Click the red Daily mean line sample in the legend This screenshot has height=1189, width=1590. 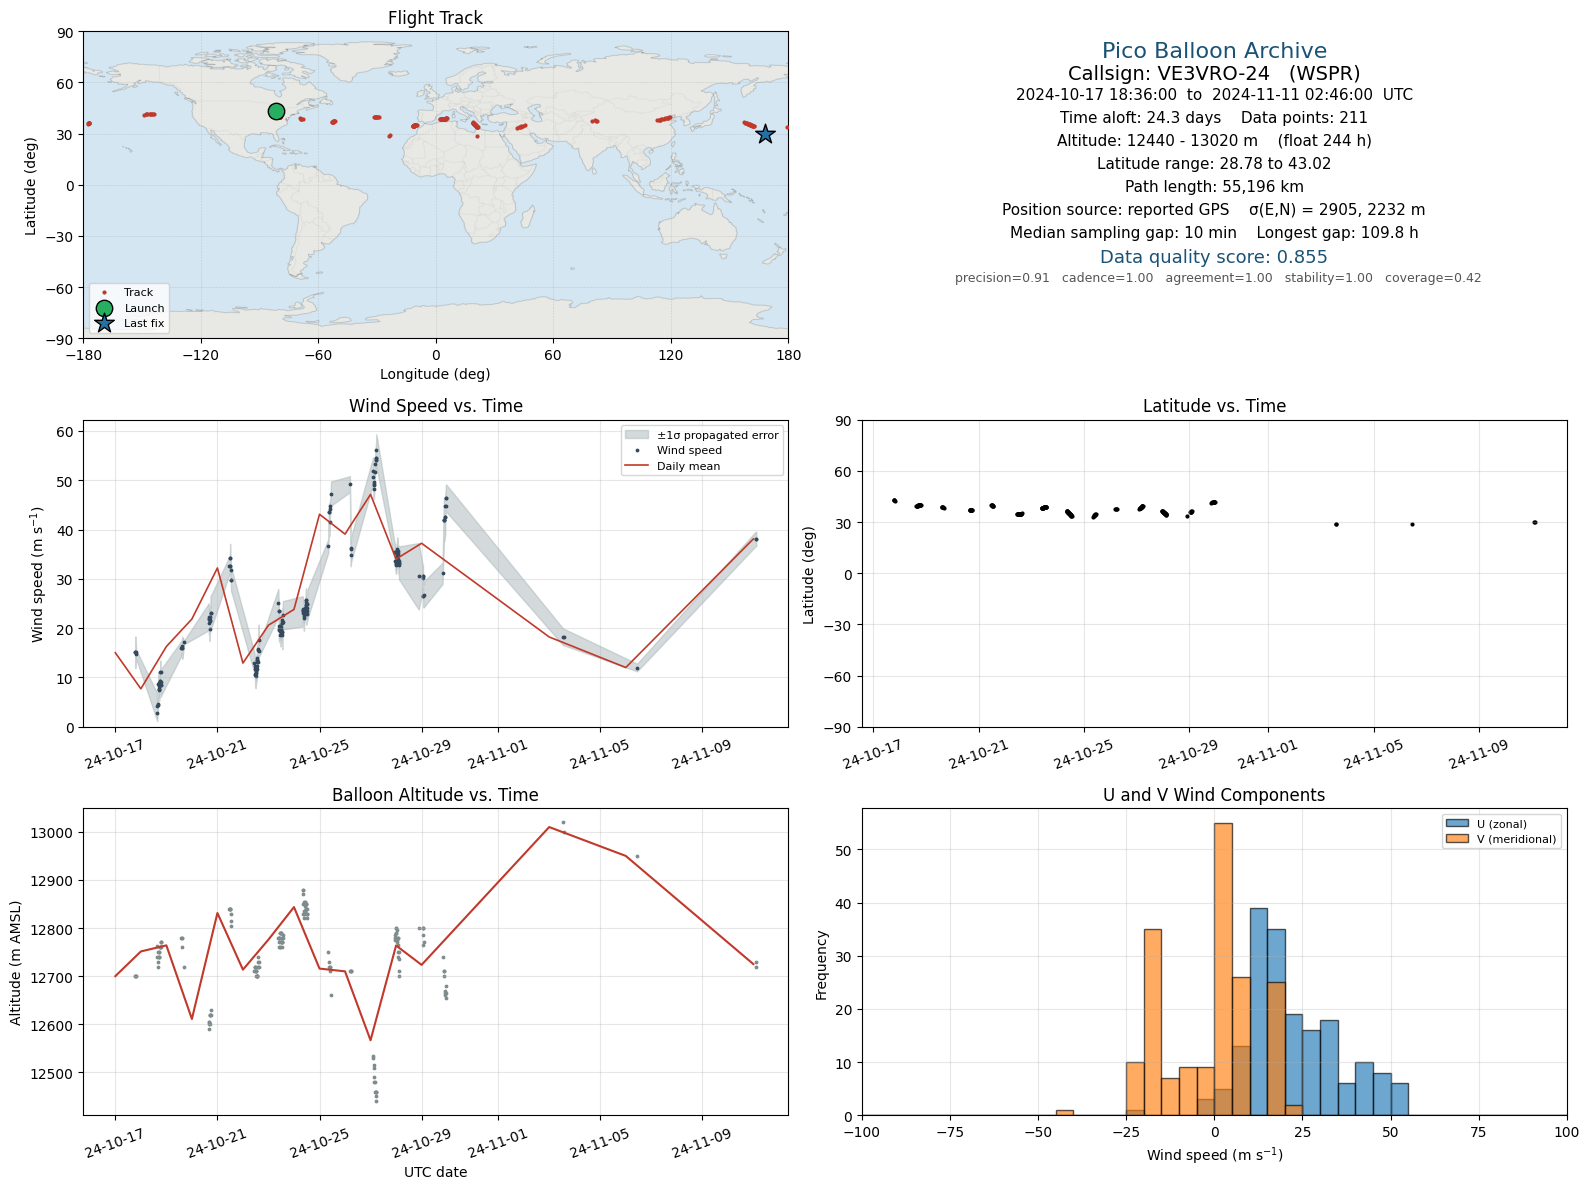pos(637,466)
